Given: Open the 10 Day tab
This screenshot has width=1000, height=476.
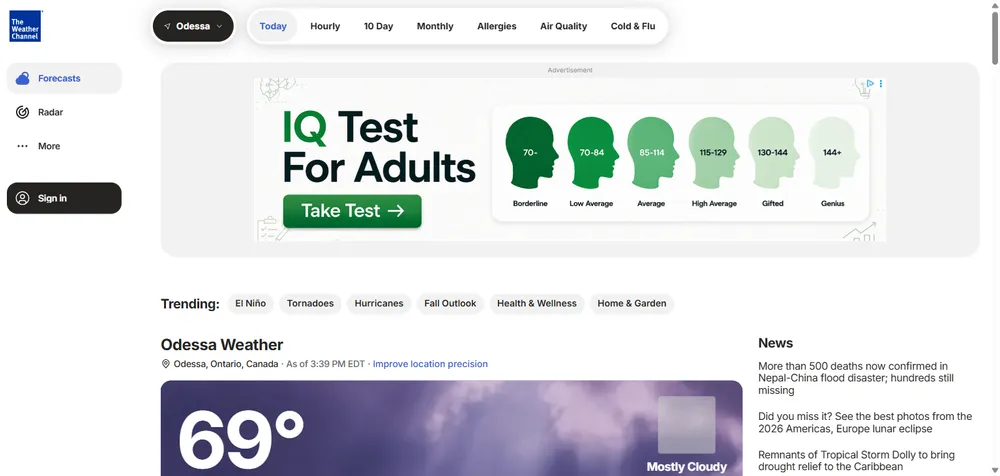Looking at the screenshot, I should 378,26.
